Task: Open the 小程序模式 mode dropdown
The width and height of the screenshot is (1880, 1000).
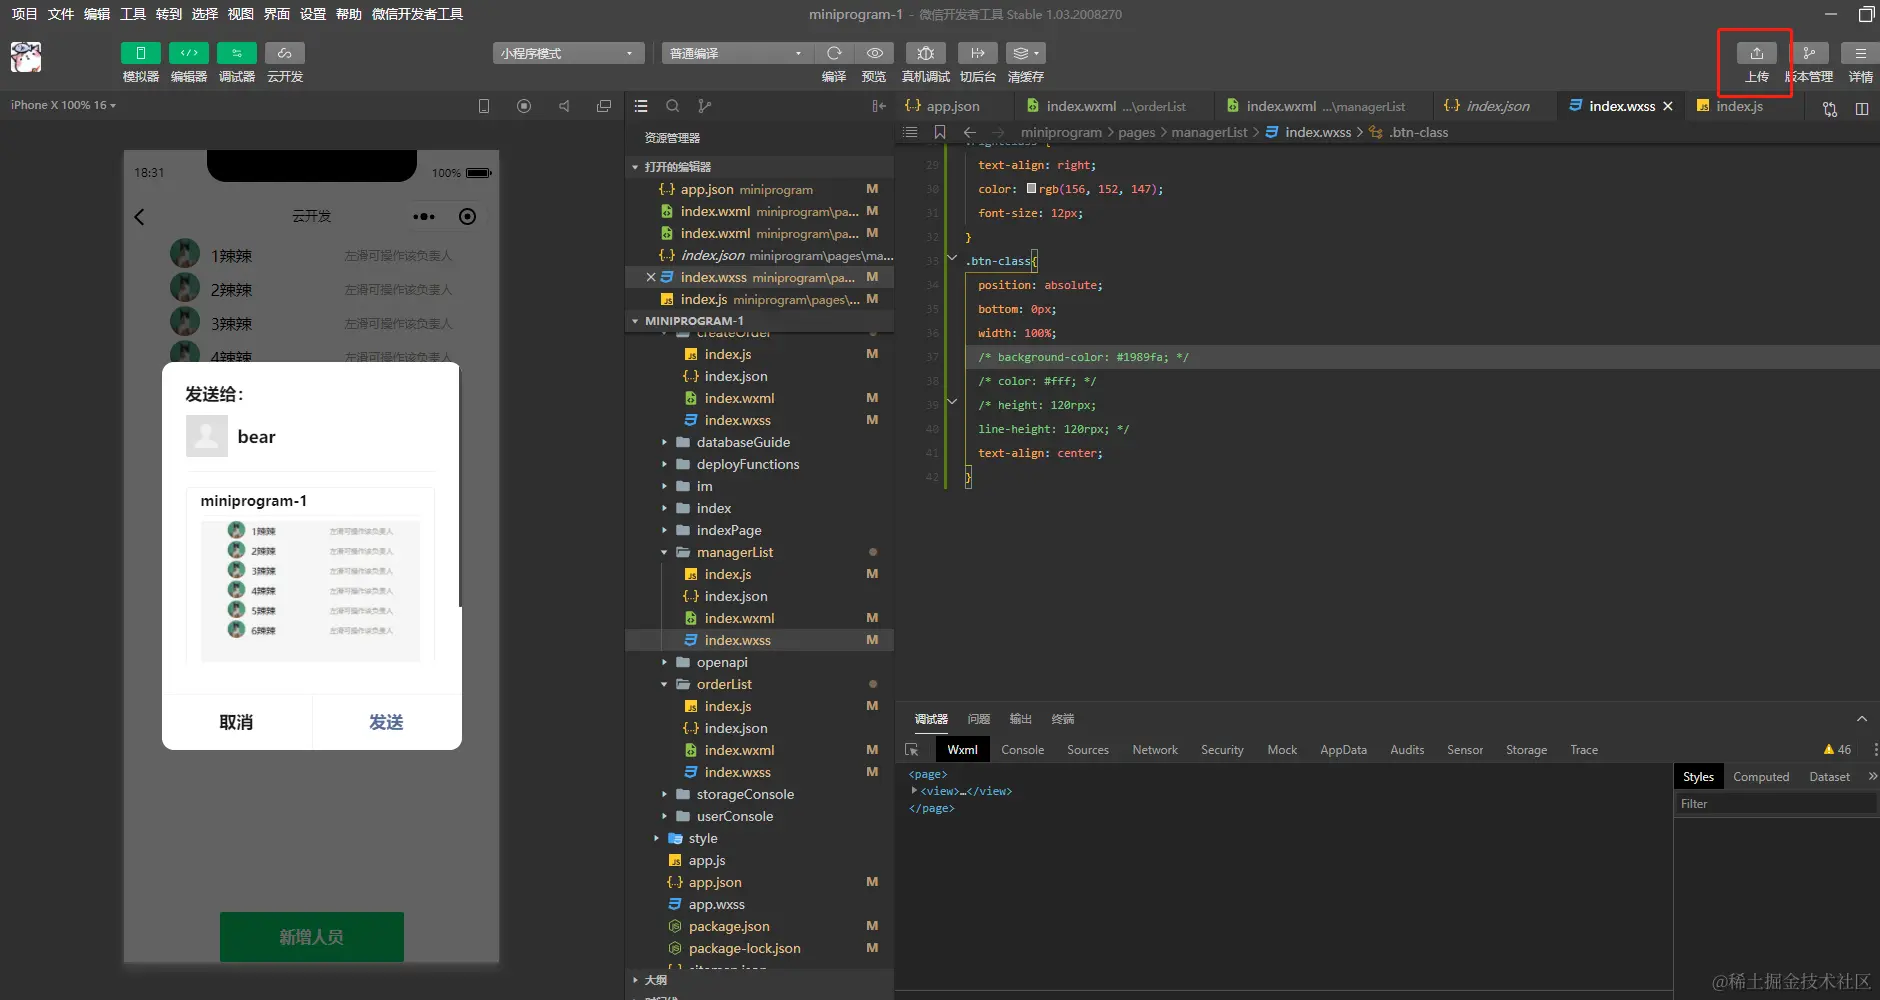Action: click(x=567, y=54)
